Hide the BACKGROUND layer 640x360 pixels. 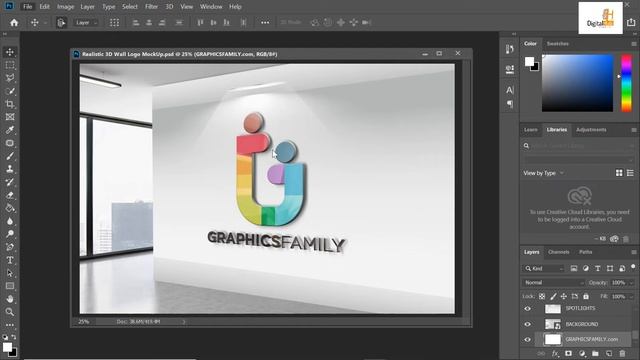click(x=527, y=324)
